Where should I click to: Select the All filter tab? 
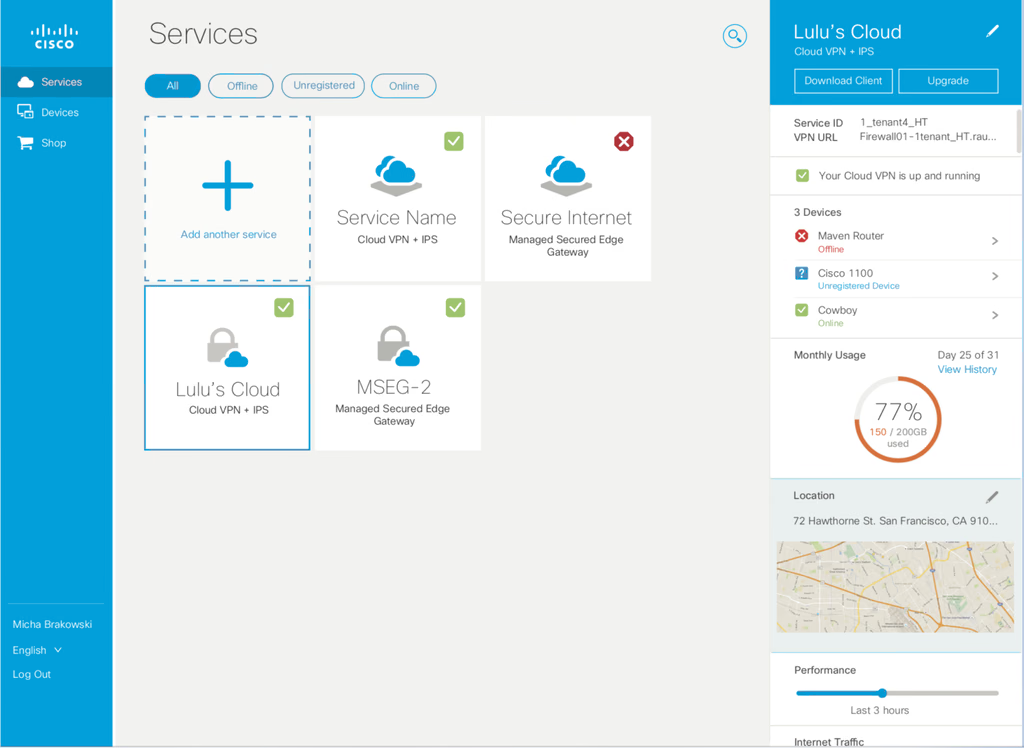172,86
